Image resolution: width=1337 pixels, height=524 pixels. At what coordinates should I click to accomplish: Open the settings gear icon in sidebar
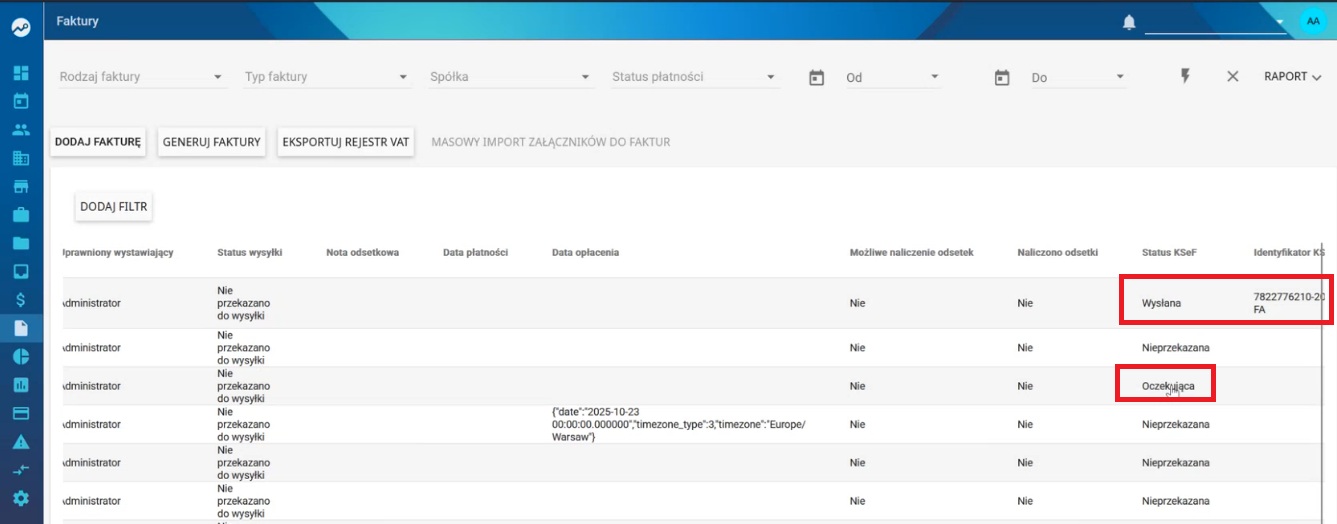21,498
